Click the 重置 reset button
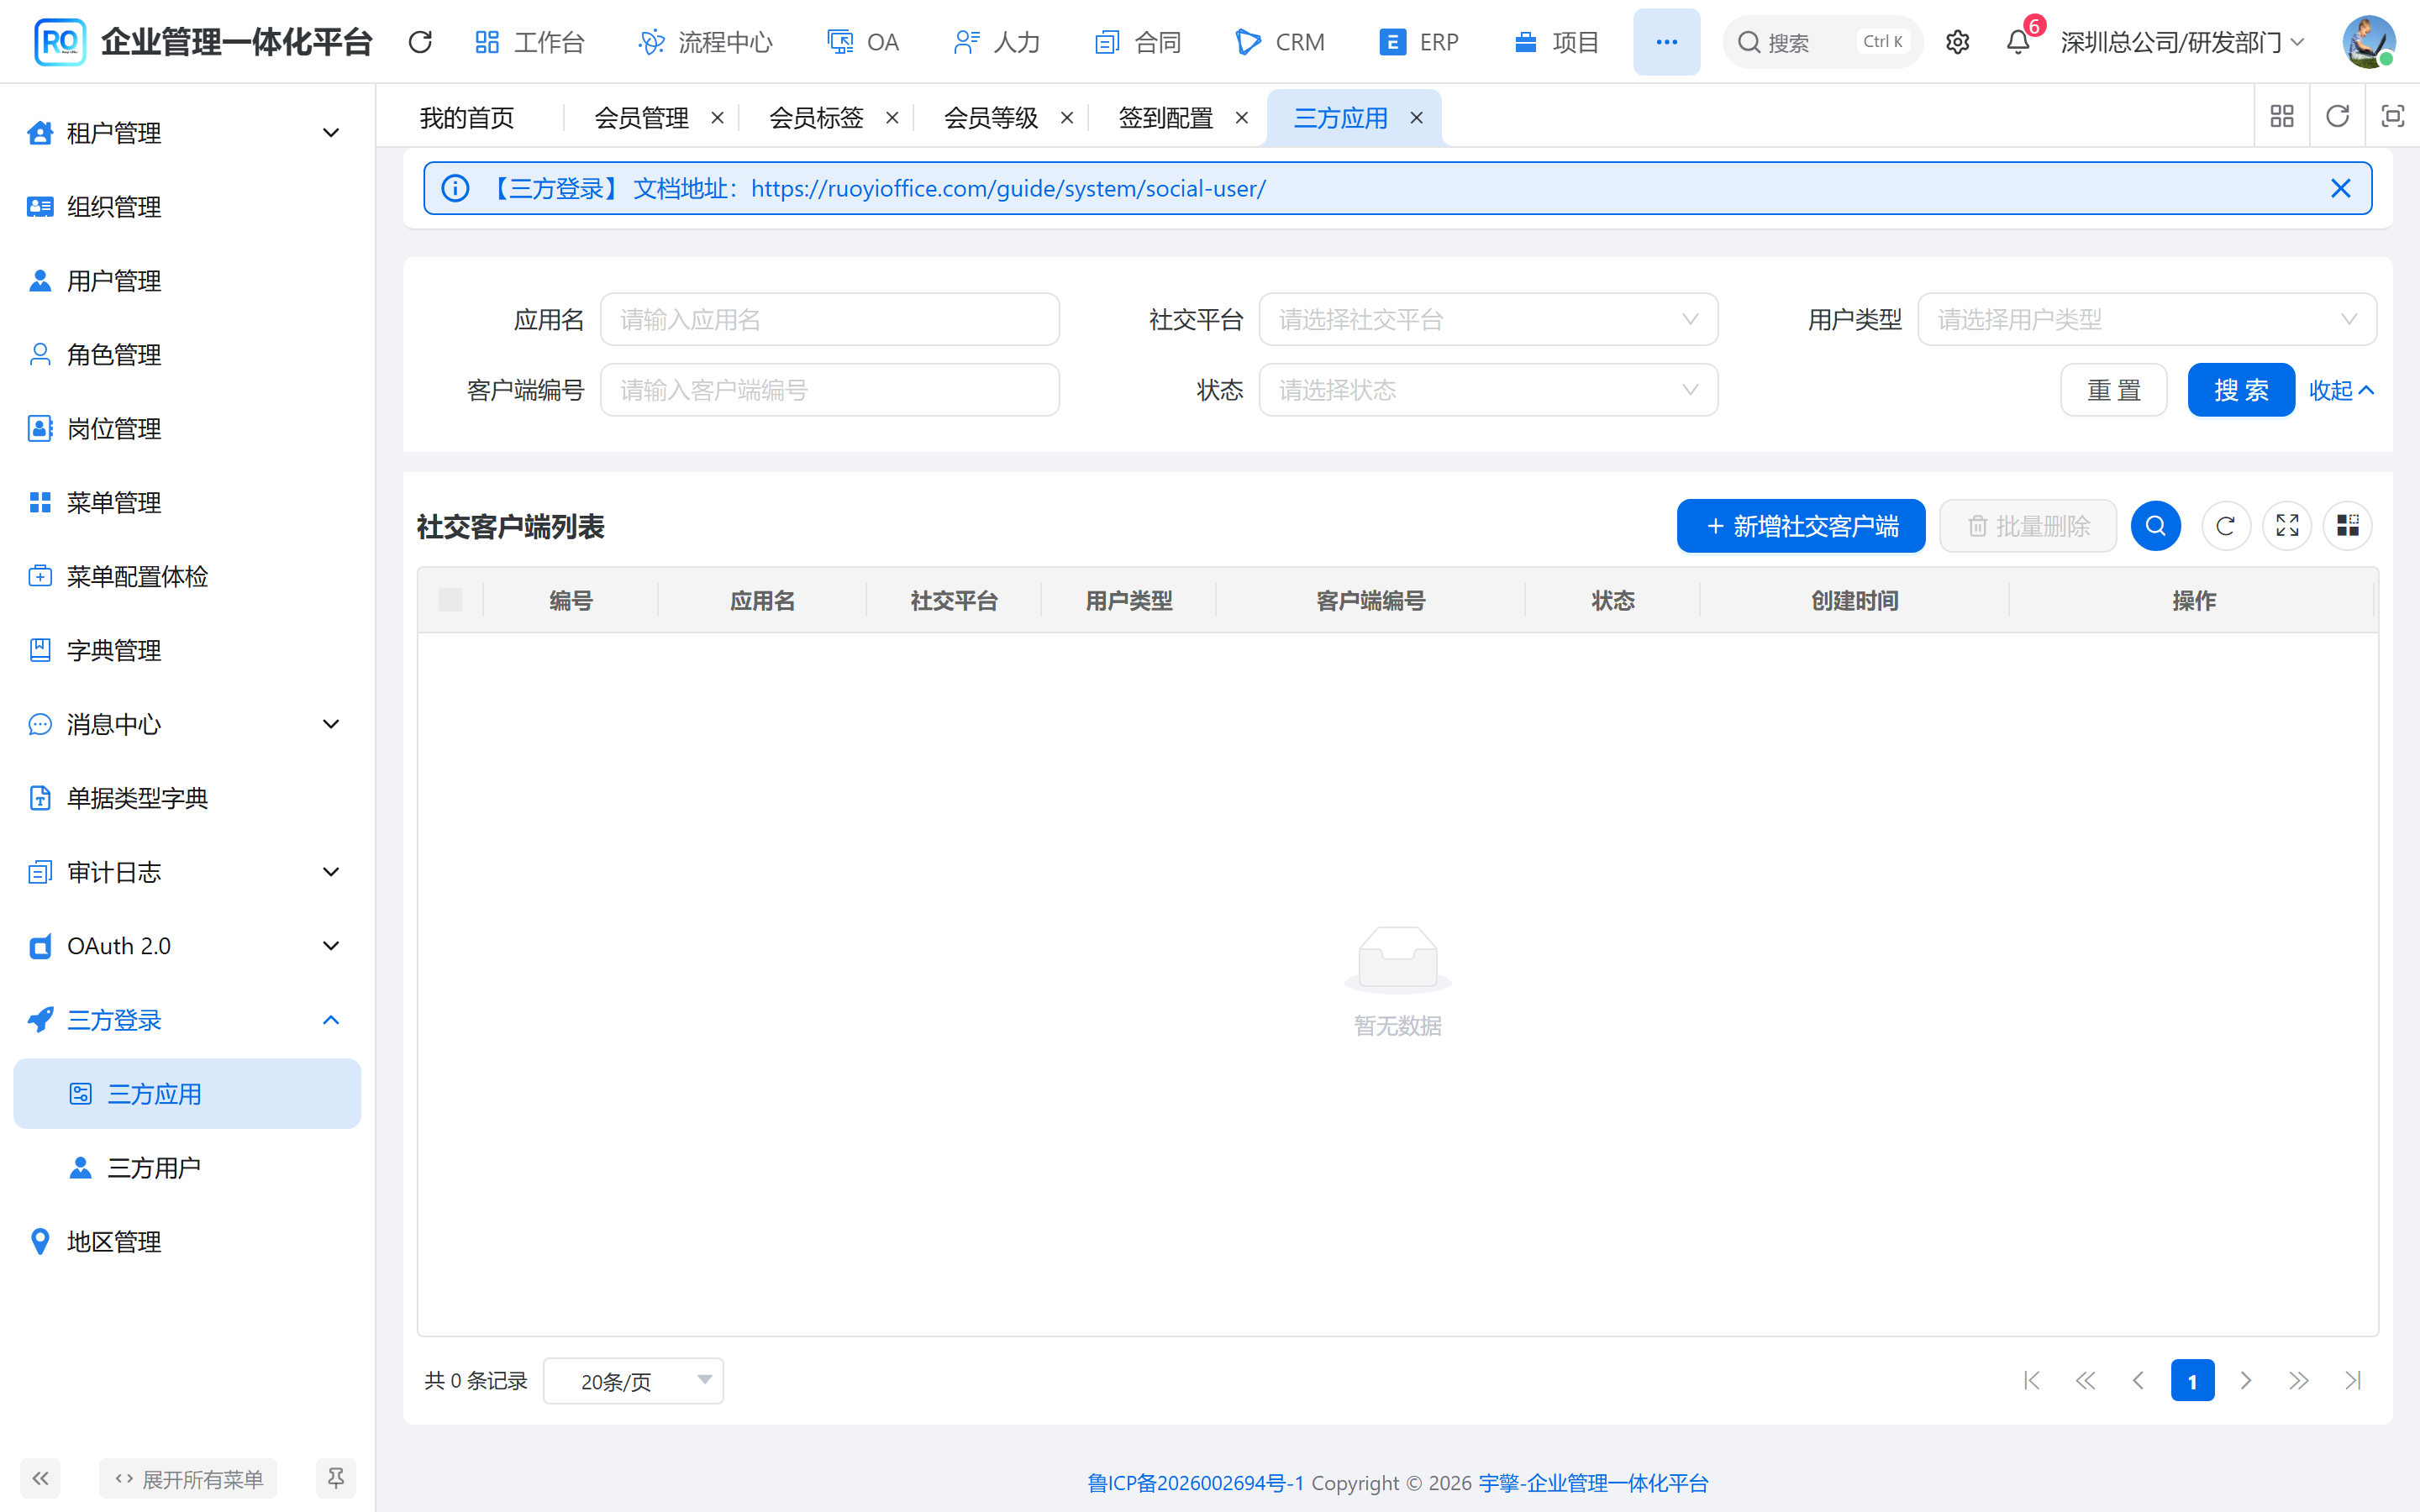This screenshot has width=2420, height=1512. pyautogui.click(x=2114, y=390)
